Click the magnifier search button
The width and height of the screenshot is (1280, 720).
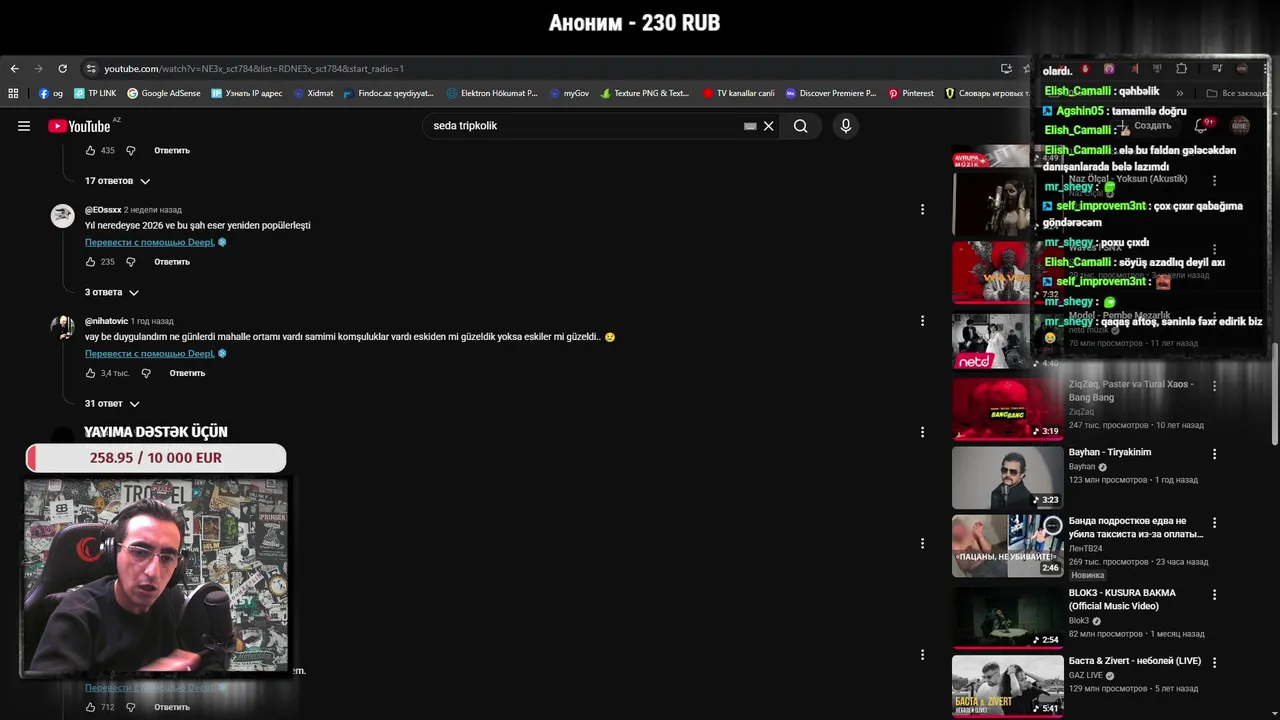pos(800,126)
